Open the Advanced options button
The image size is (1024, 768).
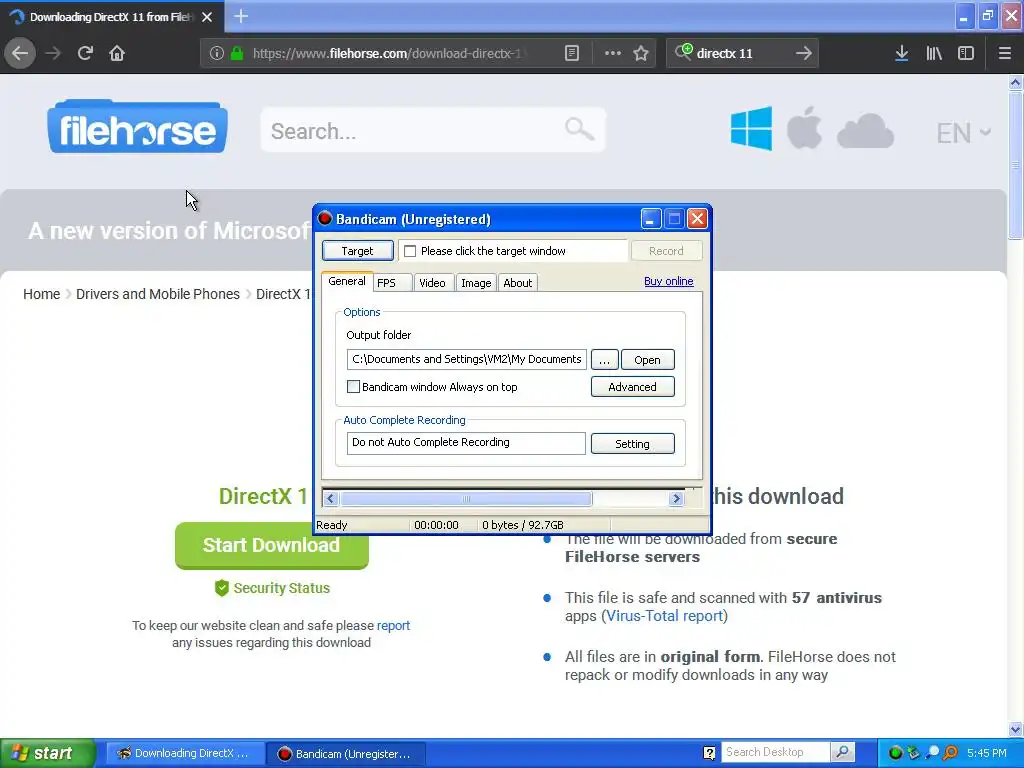click(632, 387)
